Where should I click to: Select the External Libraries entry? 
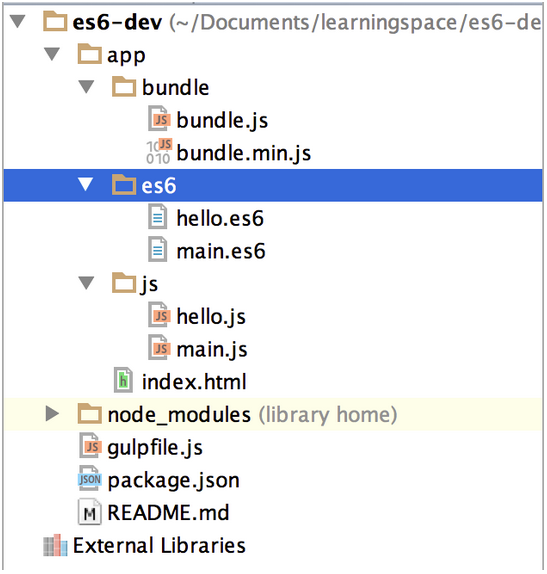tap(159, 545)
